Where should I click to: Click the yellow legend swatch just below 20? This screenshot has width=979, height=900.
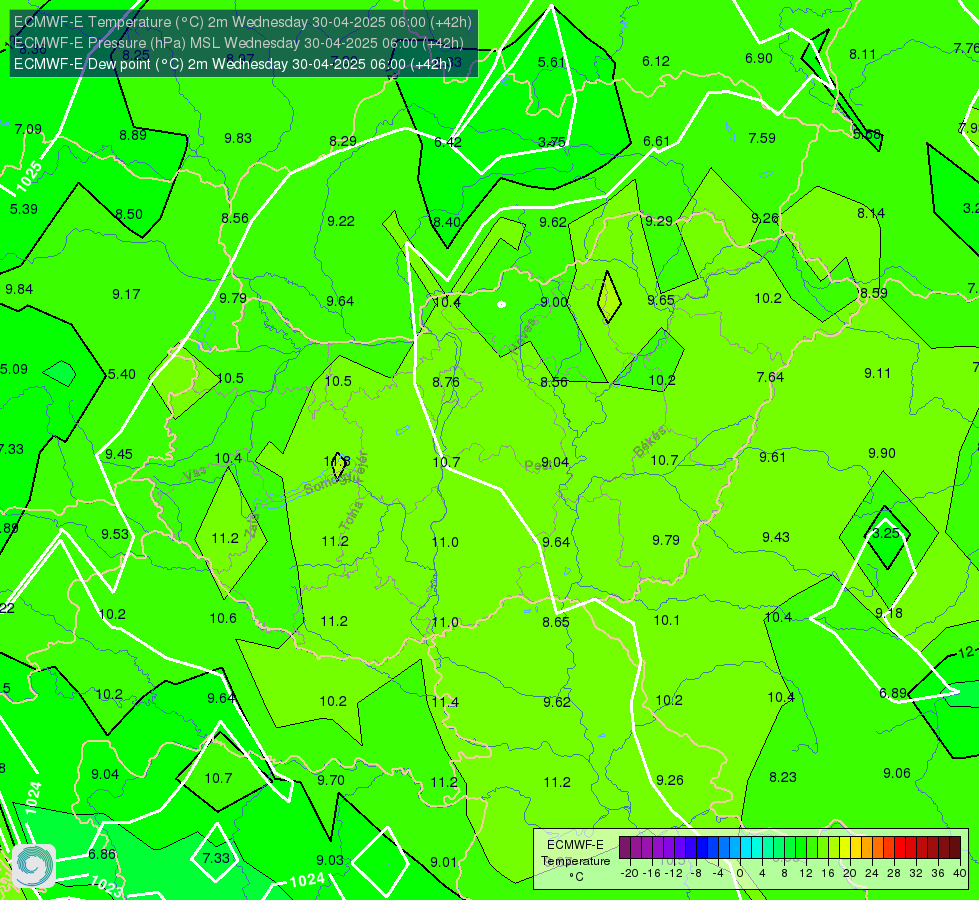point(845,848)
